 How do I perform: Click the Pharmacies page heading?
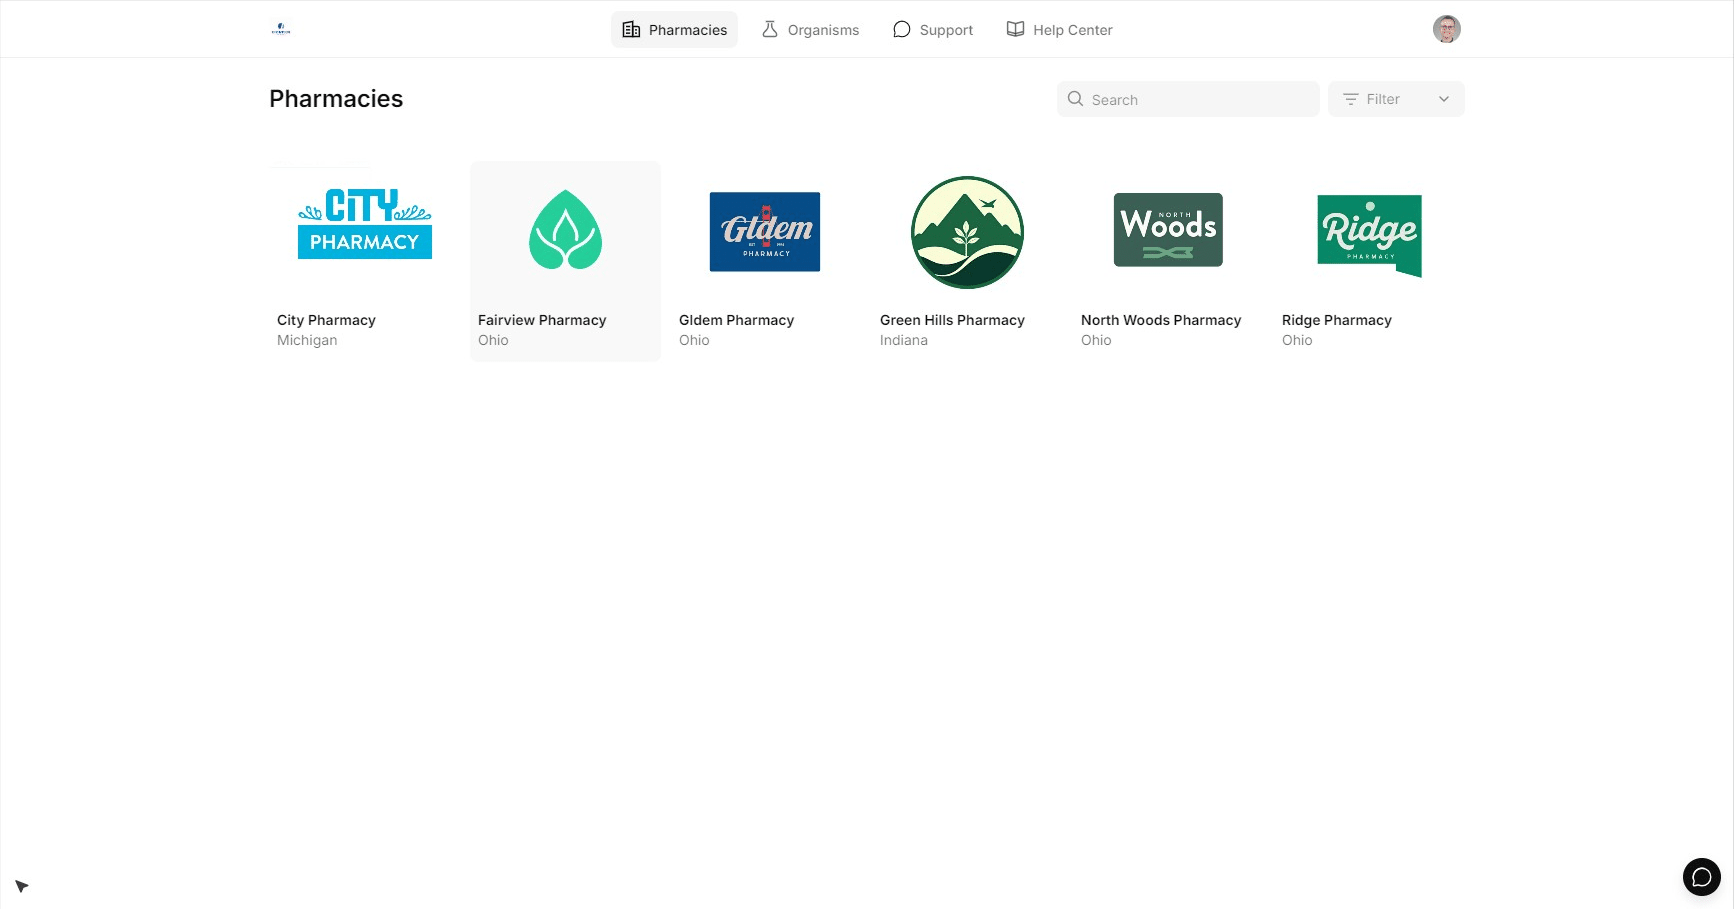click(336, 99)
